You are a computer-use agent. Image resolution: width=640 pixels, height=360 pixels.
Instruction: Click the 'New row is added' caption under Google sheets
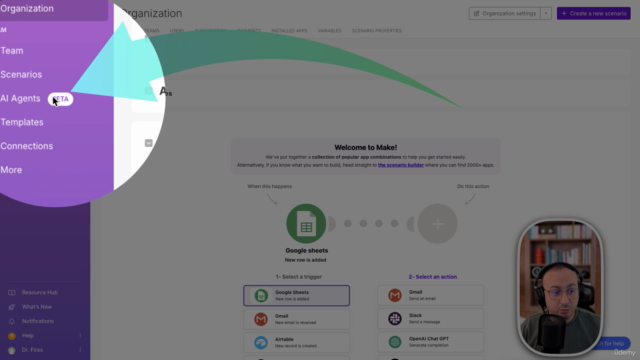tap(305, 260)
